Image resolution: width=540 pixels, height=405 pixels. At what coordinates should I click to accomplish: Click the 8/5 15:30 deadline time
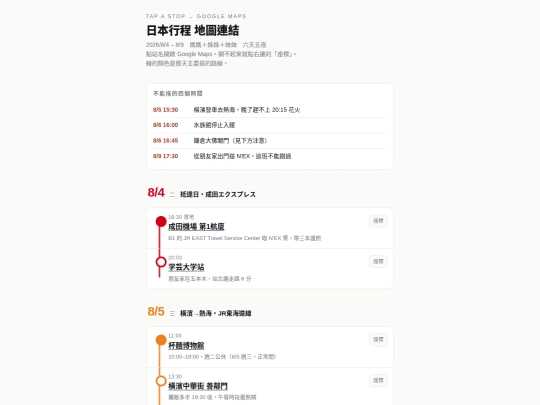(165, 110)
